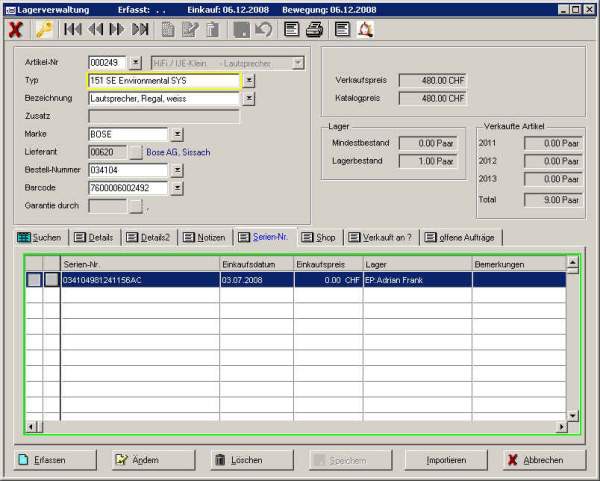Jump to the last record
The image size is (600, 481).
141,29
